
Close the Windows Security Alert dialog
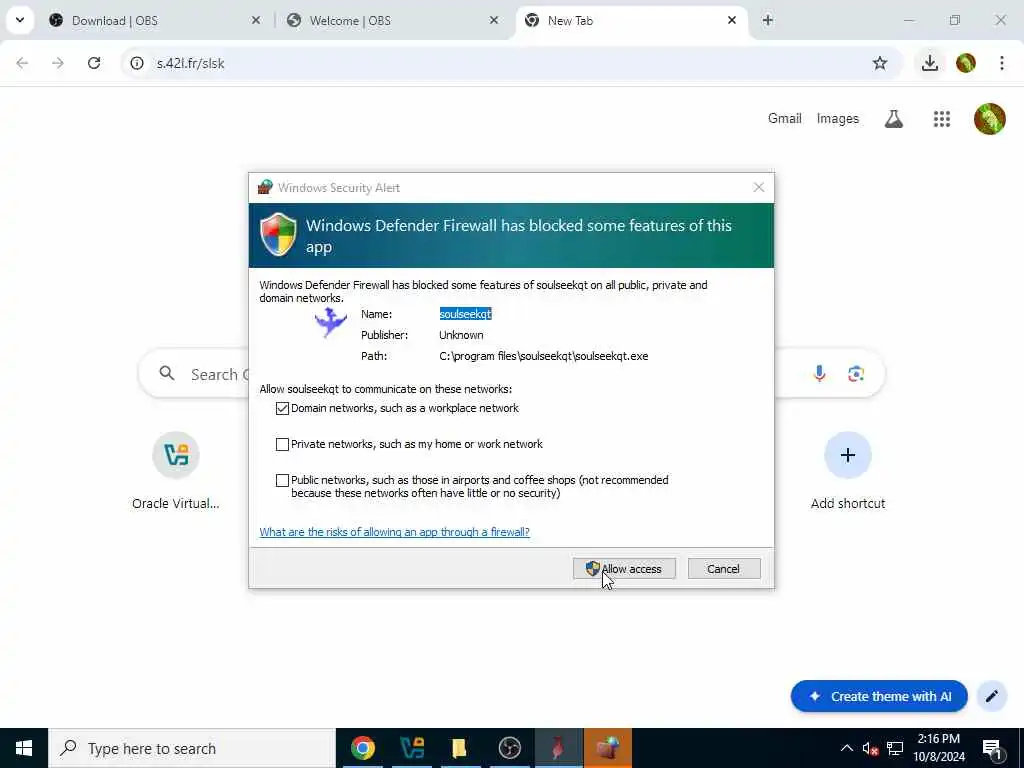point(758,188)
